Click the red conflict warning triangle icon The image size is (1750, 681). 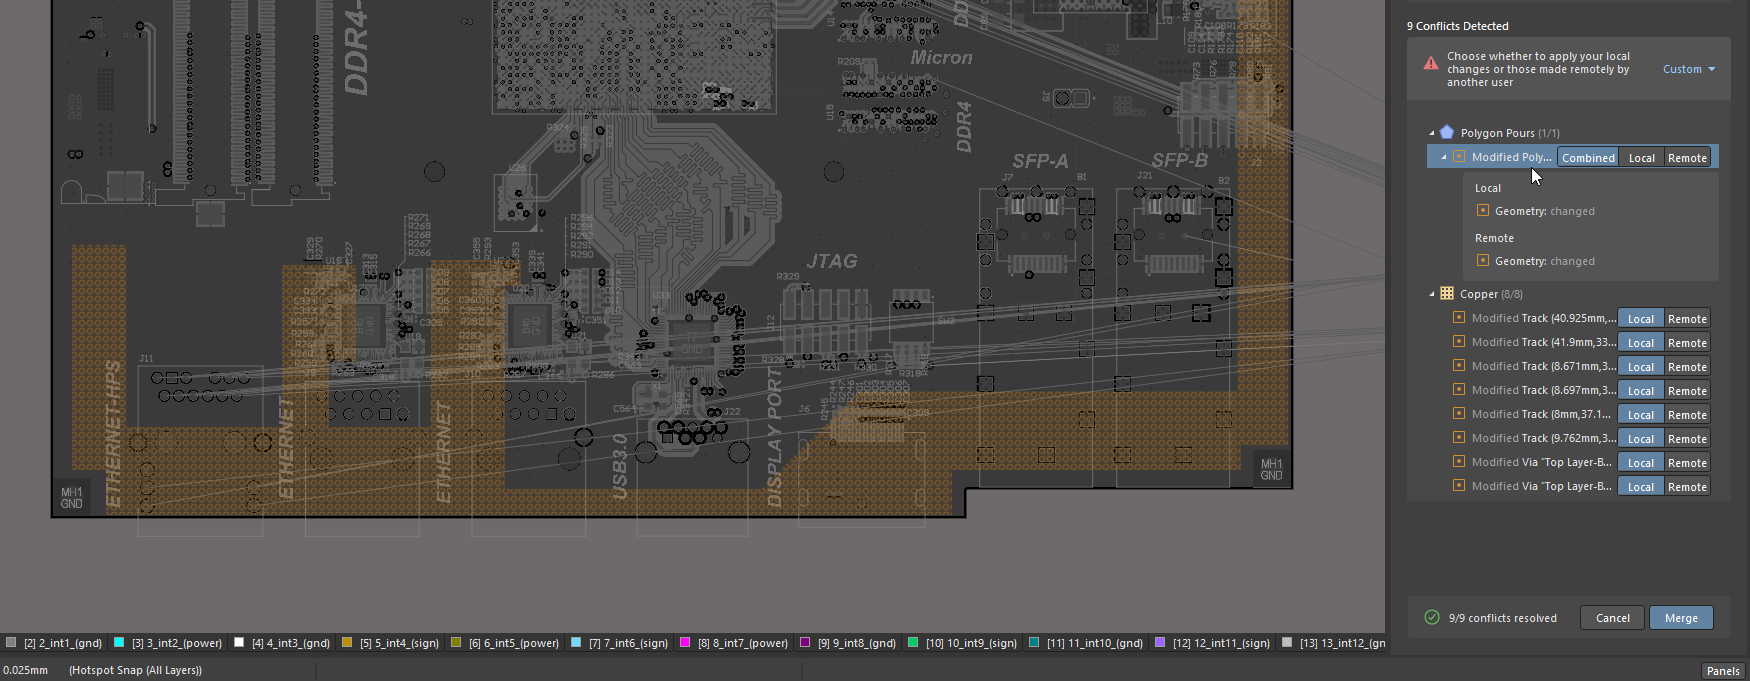click(x=1431, y=64)
